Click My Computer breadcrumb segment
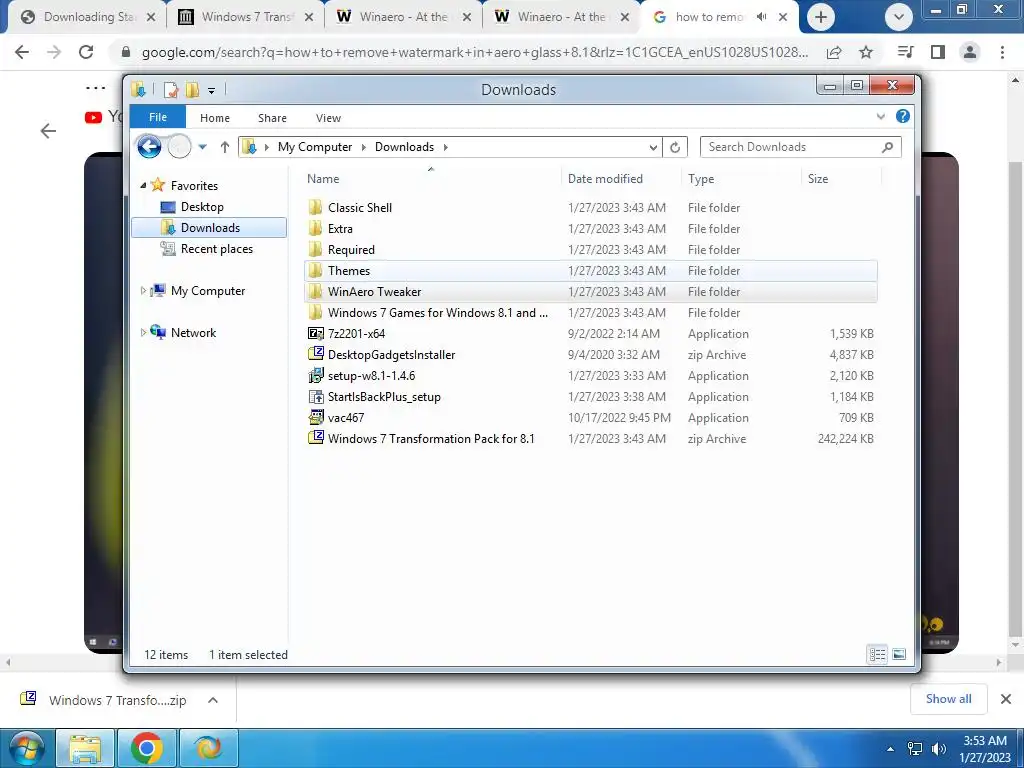 tap(315, 147)
